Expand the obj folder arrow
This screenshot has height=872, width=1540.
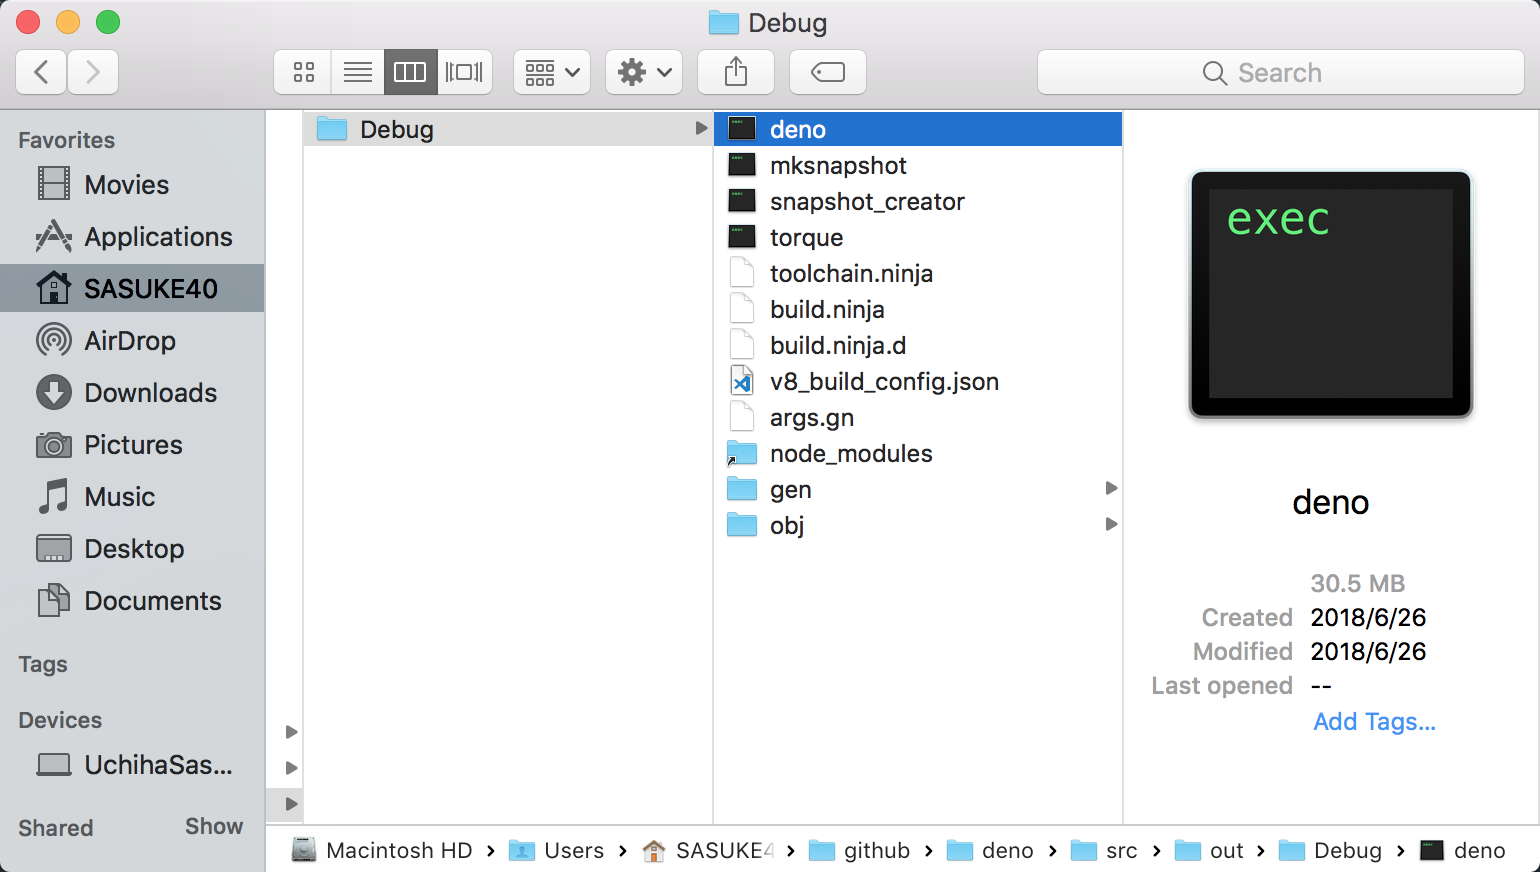[1111, 524]
